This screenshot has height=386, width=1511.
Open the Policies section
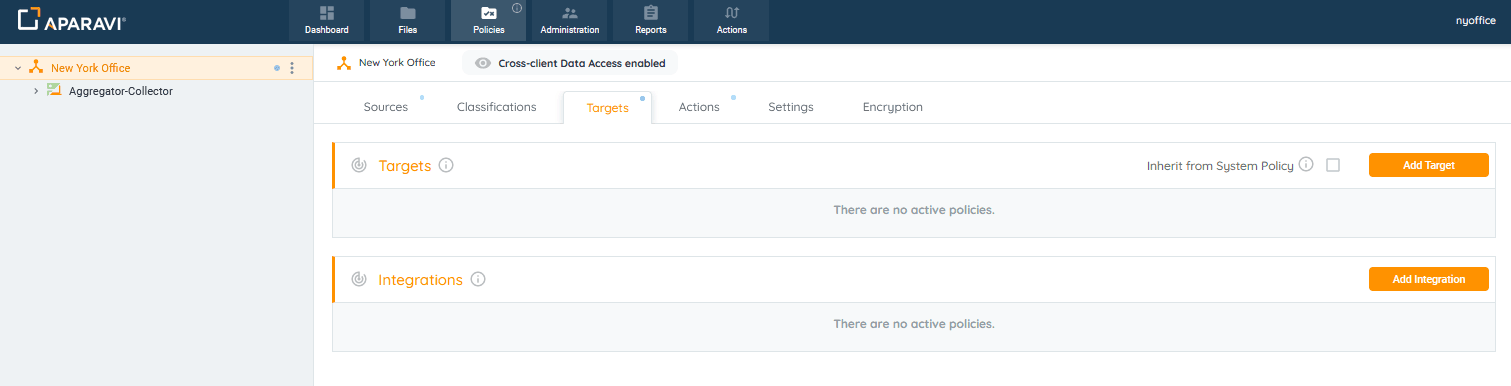tap(488, 20)
